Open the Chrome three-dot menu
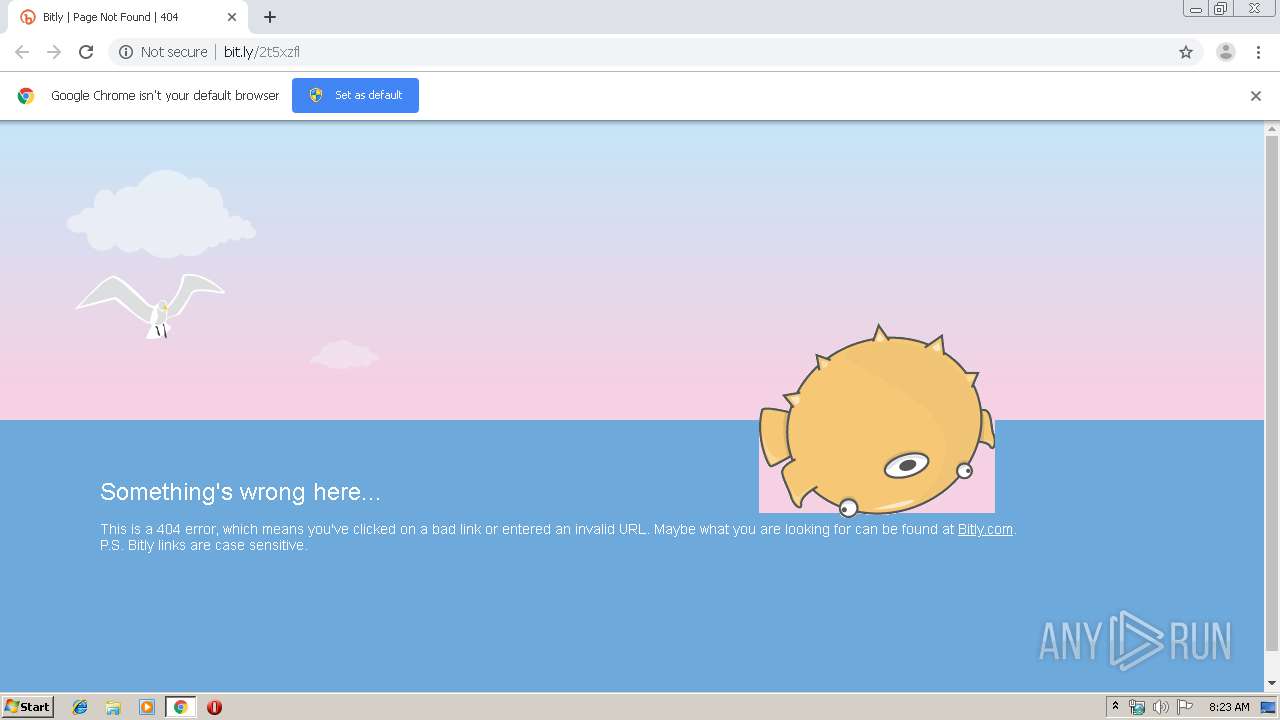The image size is (1280, 720). pos(1259,52)
